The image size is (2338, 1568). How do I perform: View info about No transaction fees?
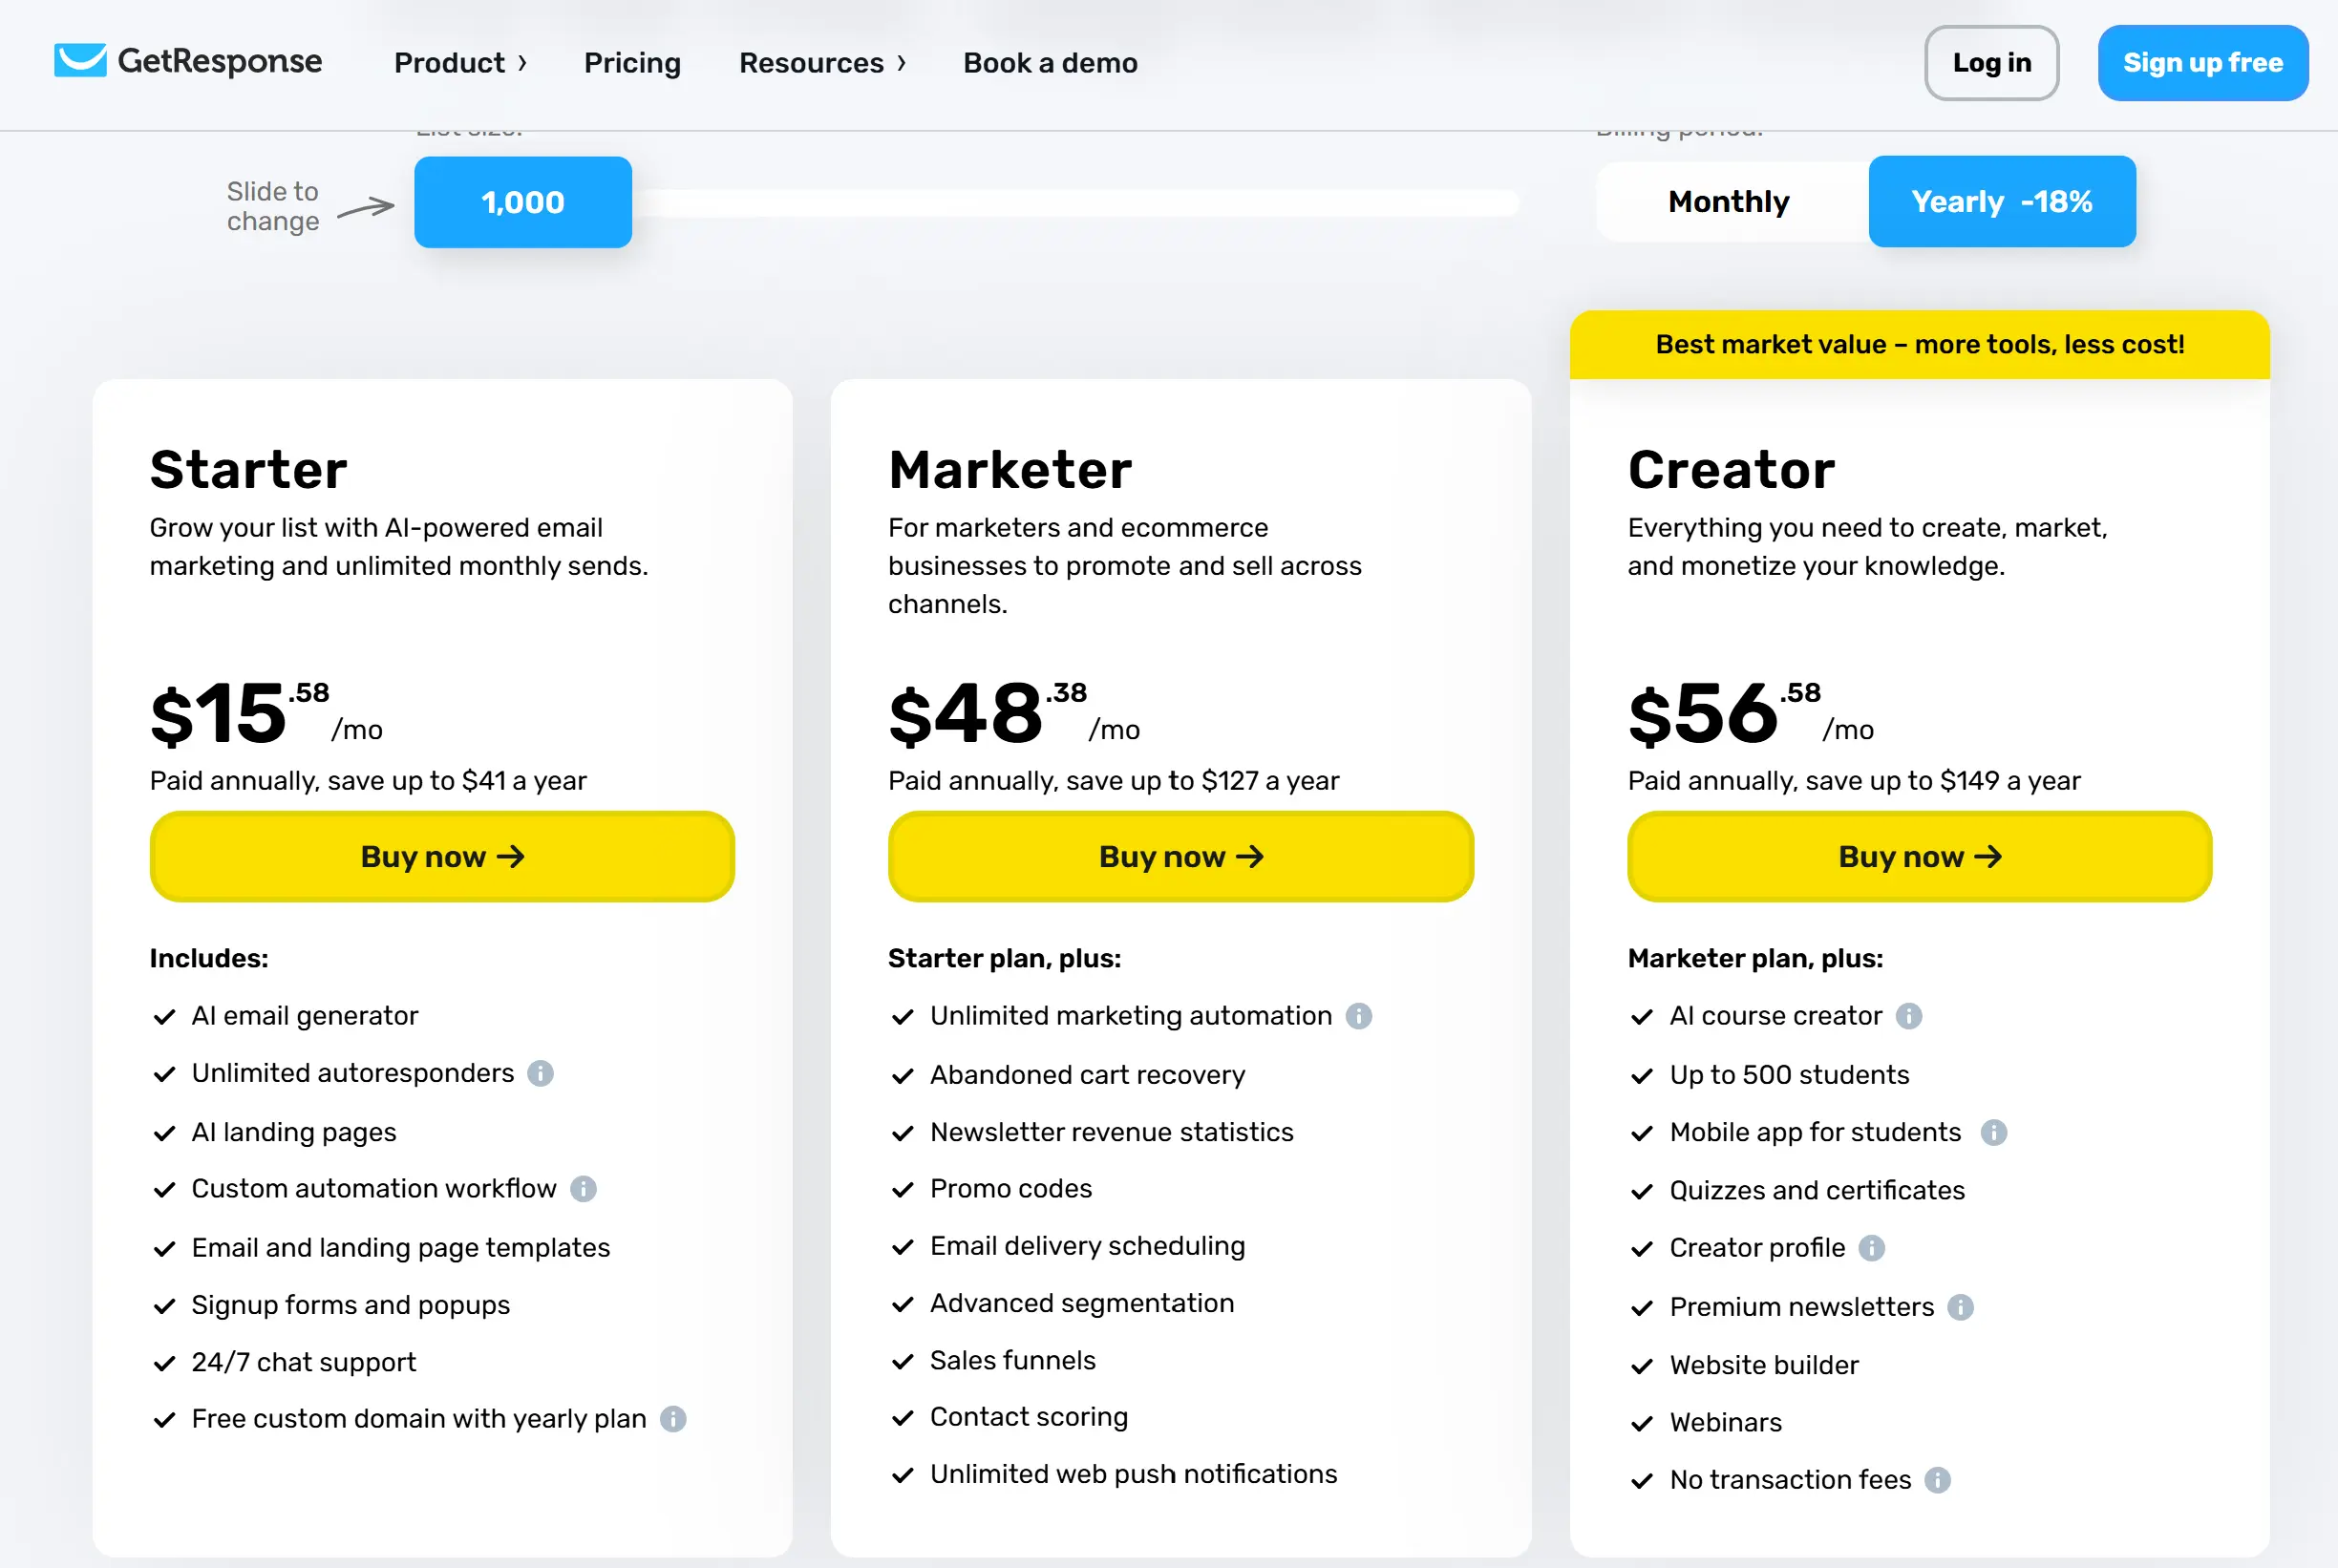1940,1480
